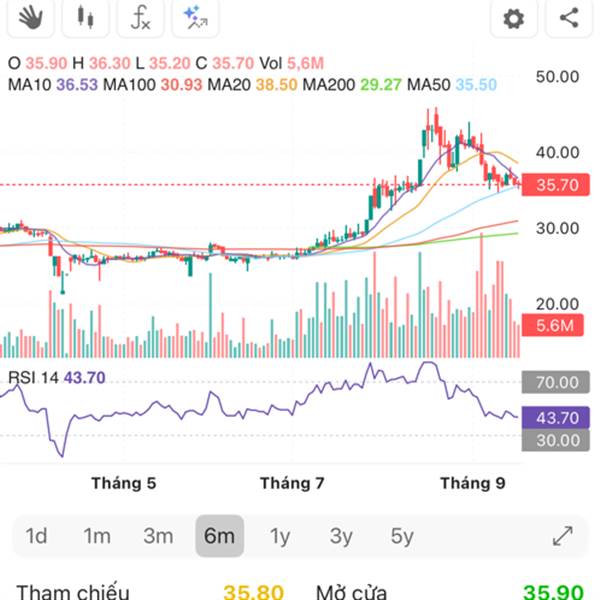Tap the low price L 35.20 reading

pos(163,63)
